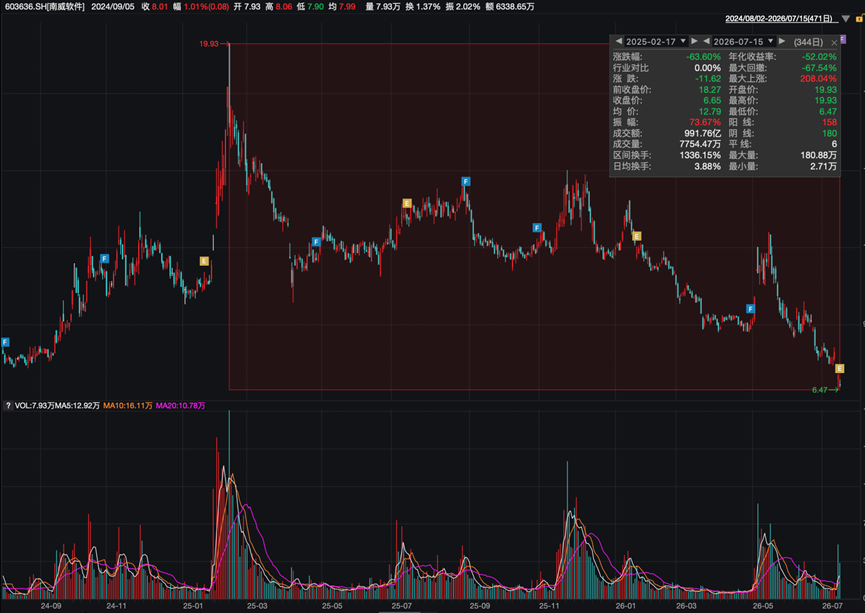Click the 603636.SH[南威软件] stock title

tap(45, 7)
